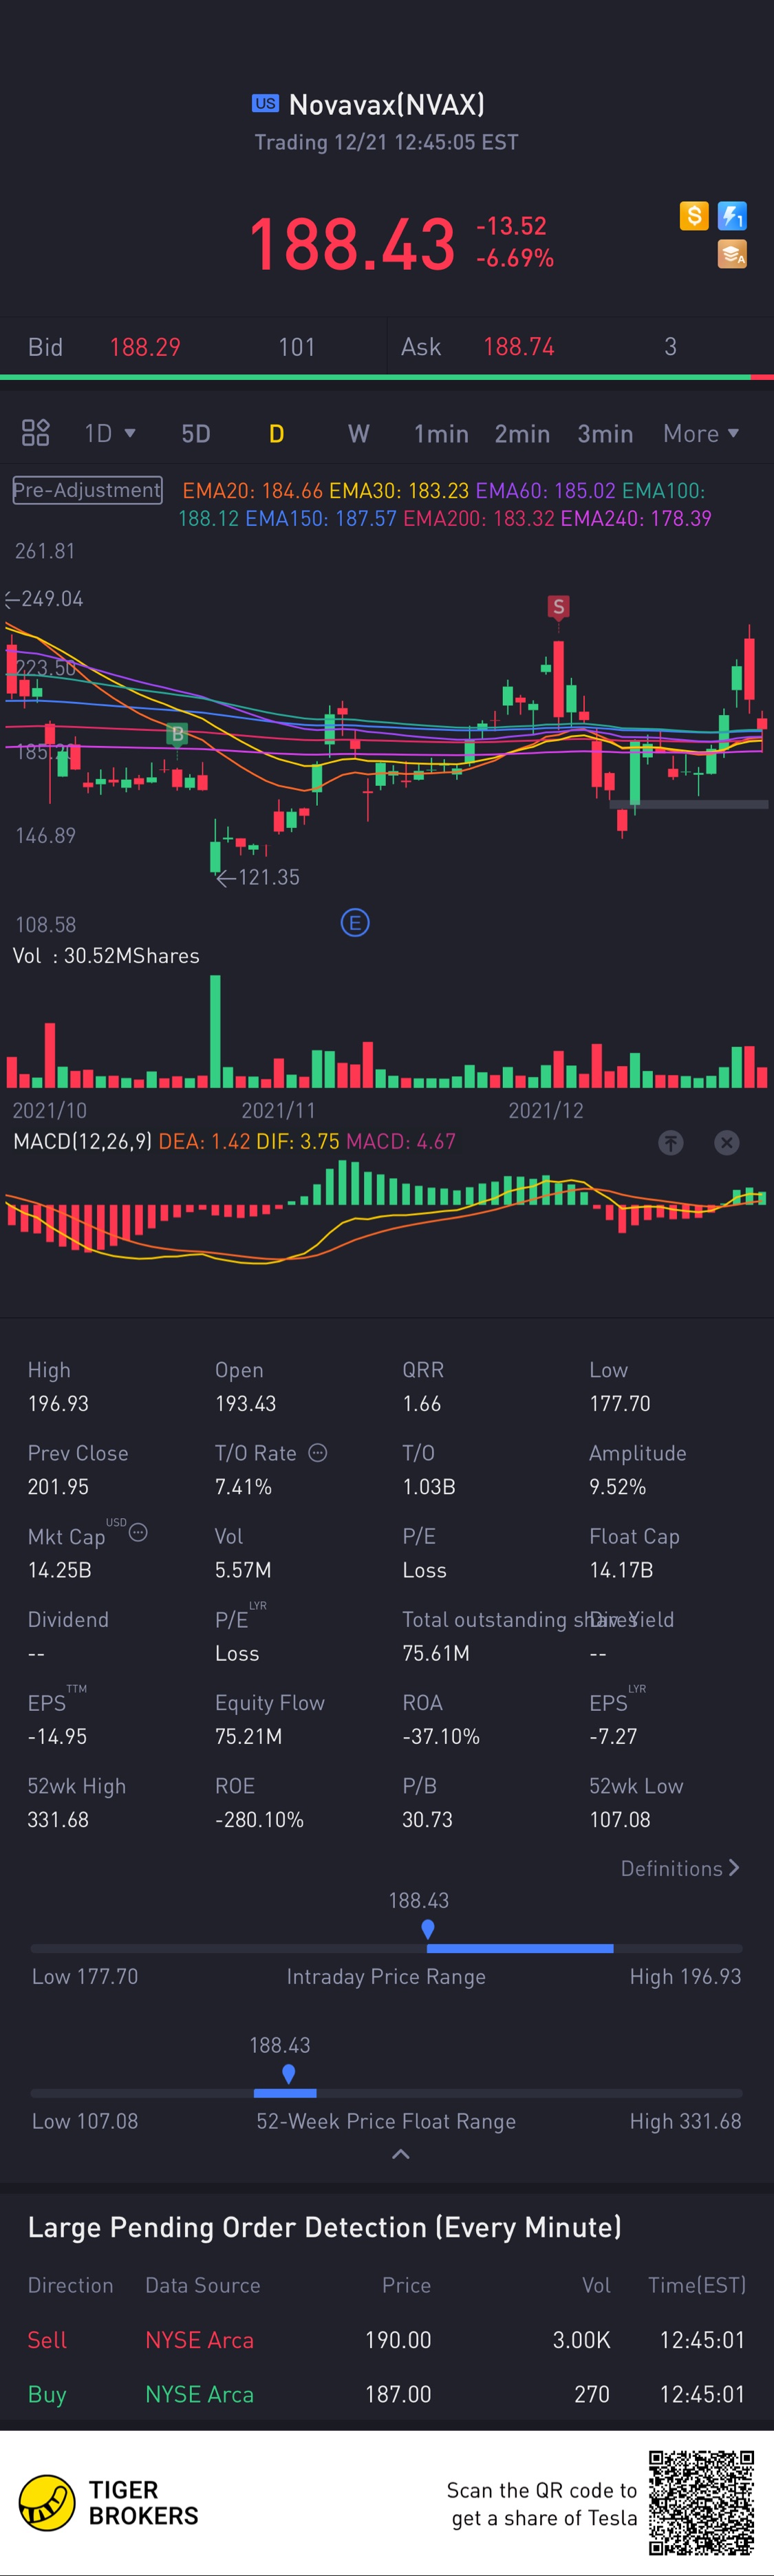Viewport: 774px width, 2576px height.
Task: Open the chart layout grid icon
Action: [36, 433]
